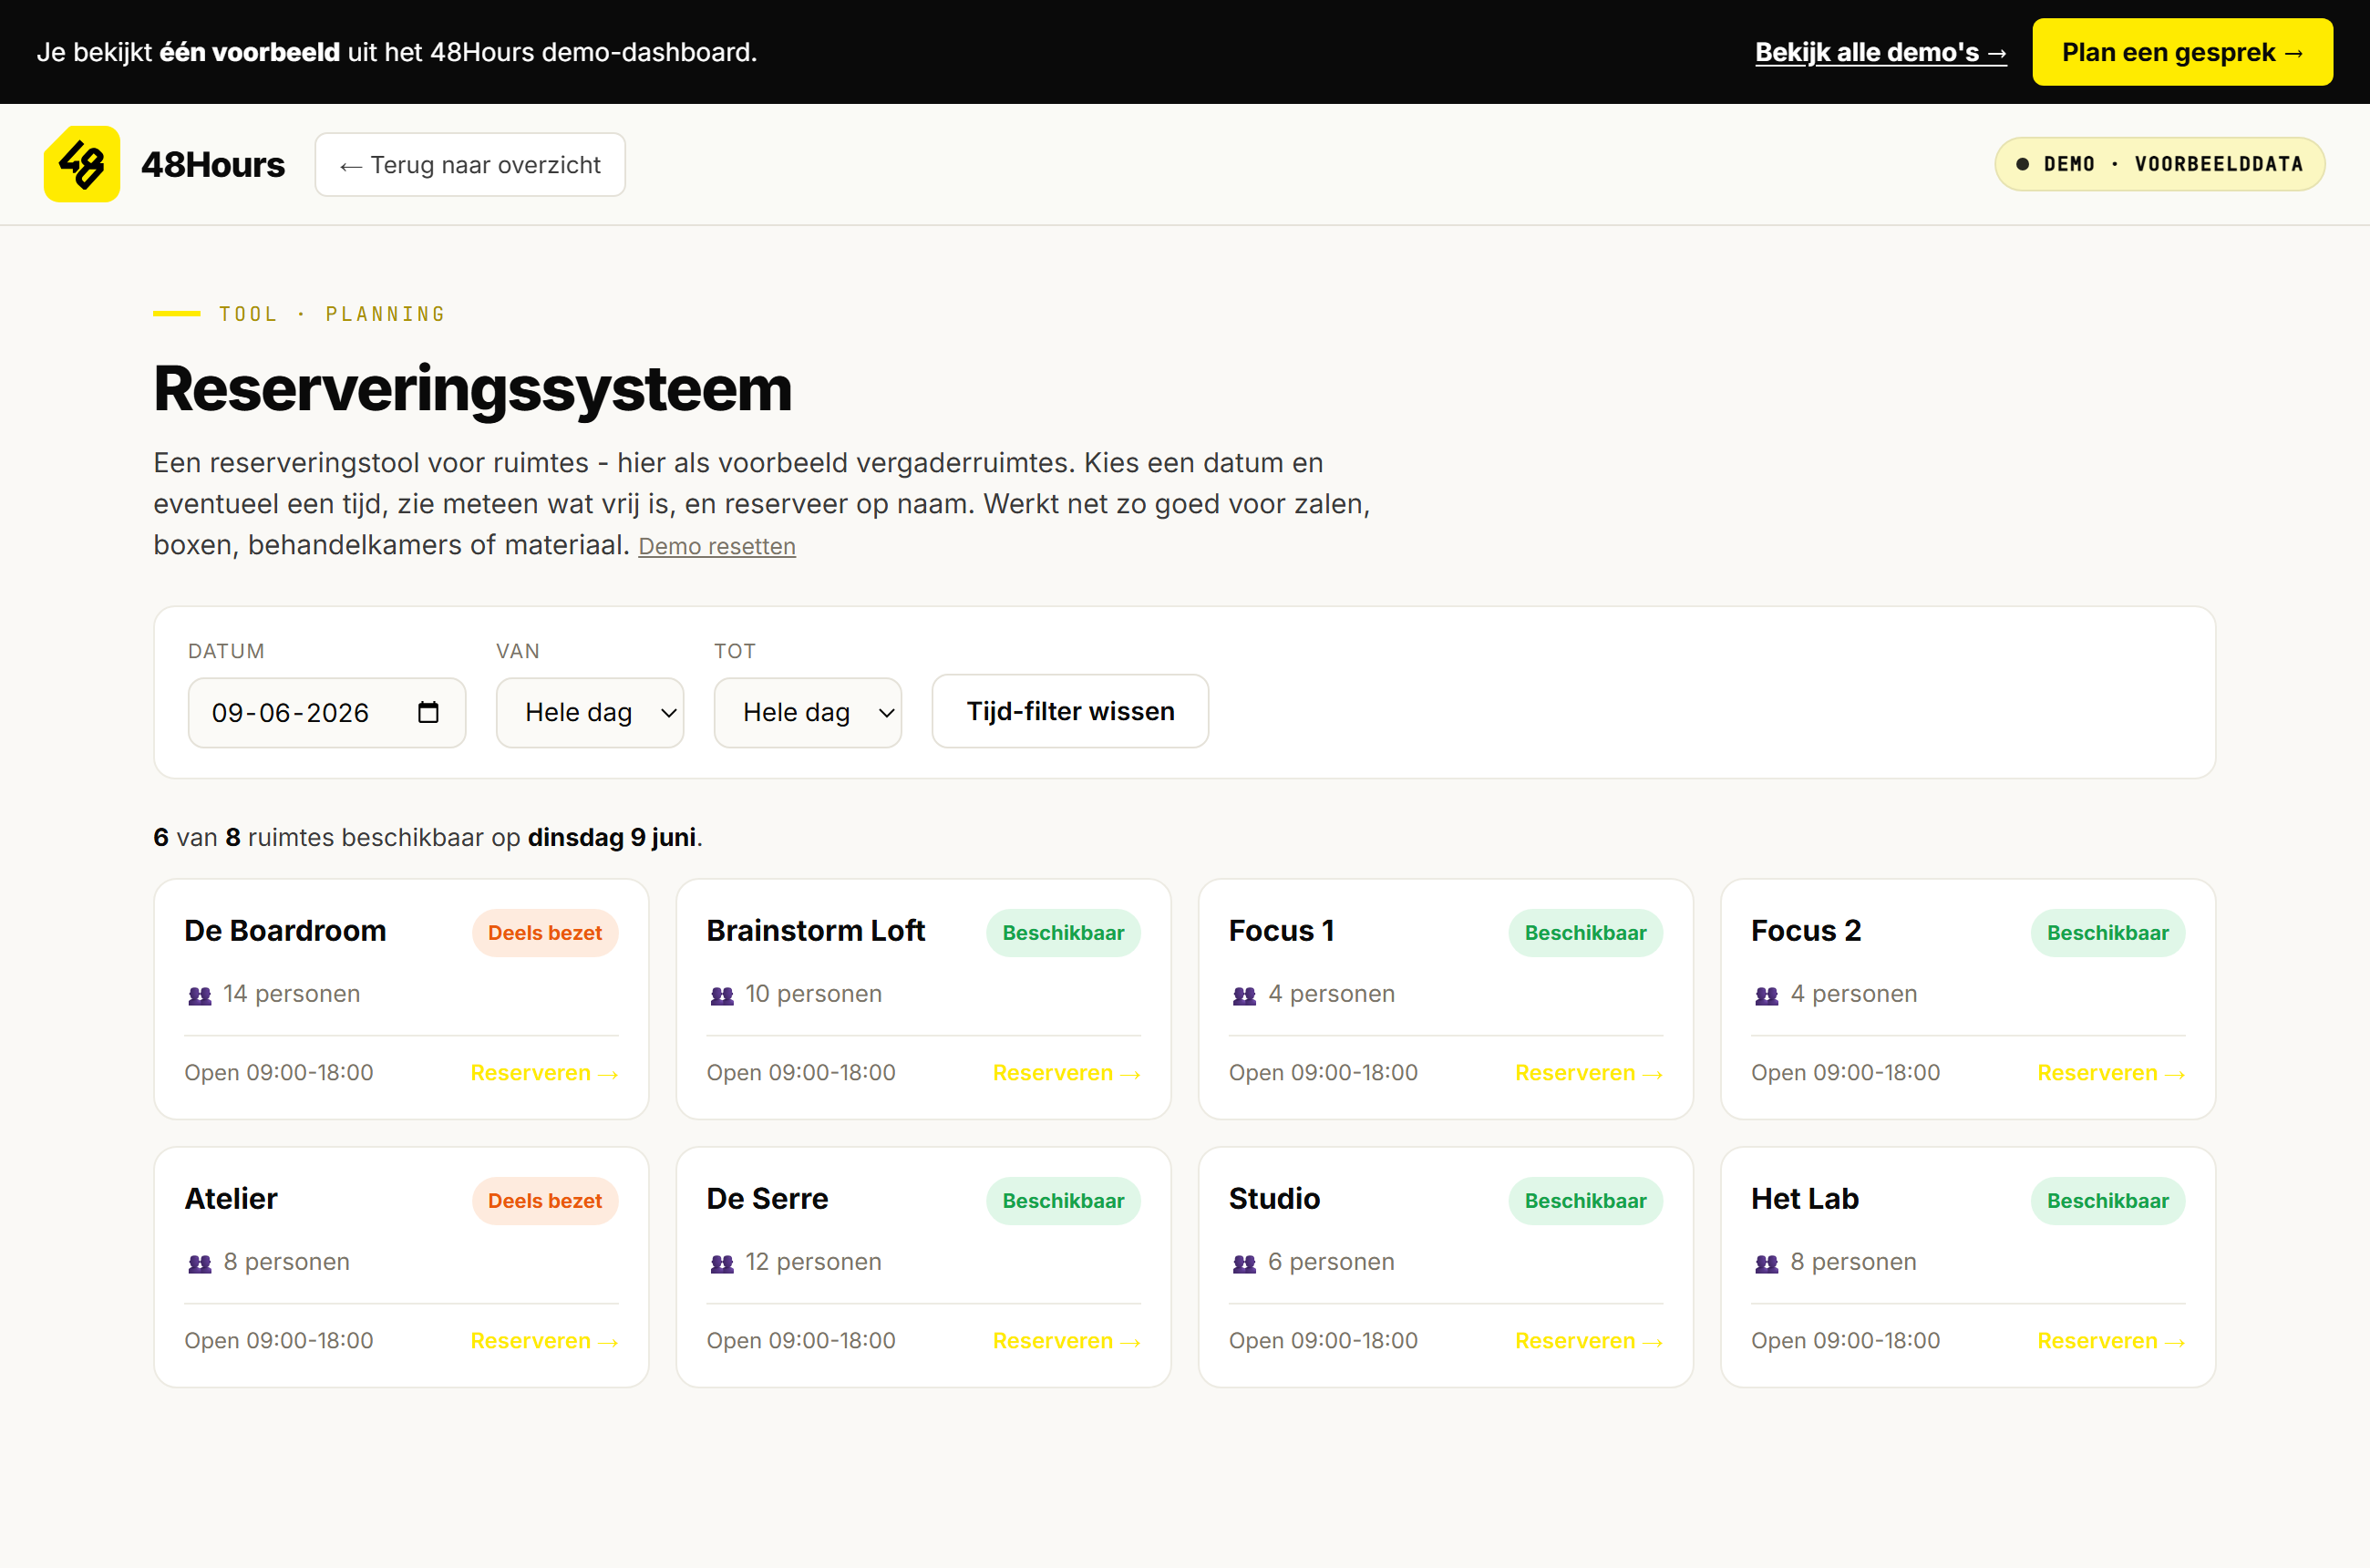Click the people icon on De Serre card
This screenshot has height=1568, width=2370.
[722, 1263]
